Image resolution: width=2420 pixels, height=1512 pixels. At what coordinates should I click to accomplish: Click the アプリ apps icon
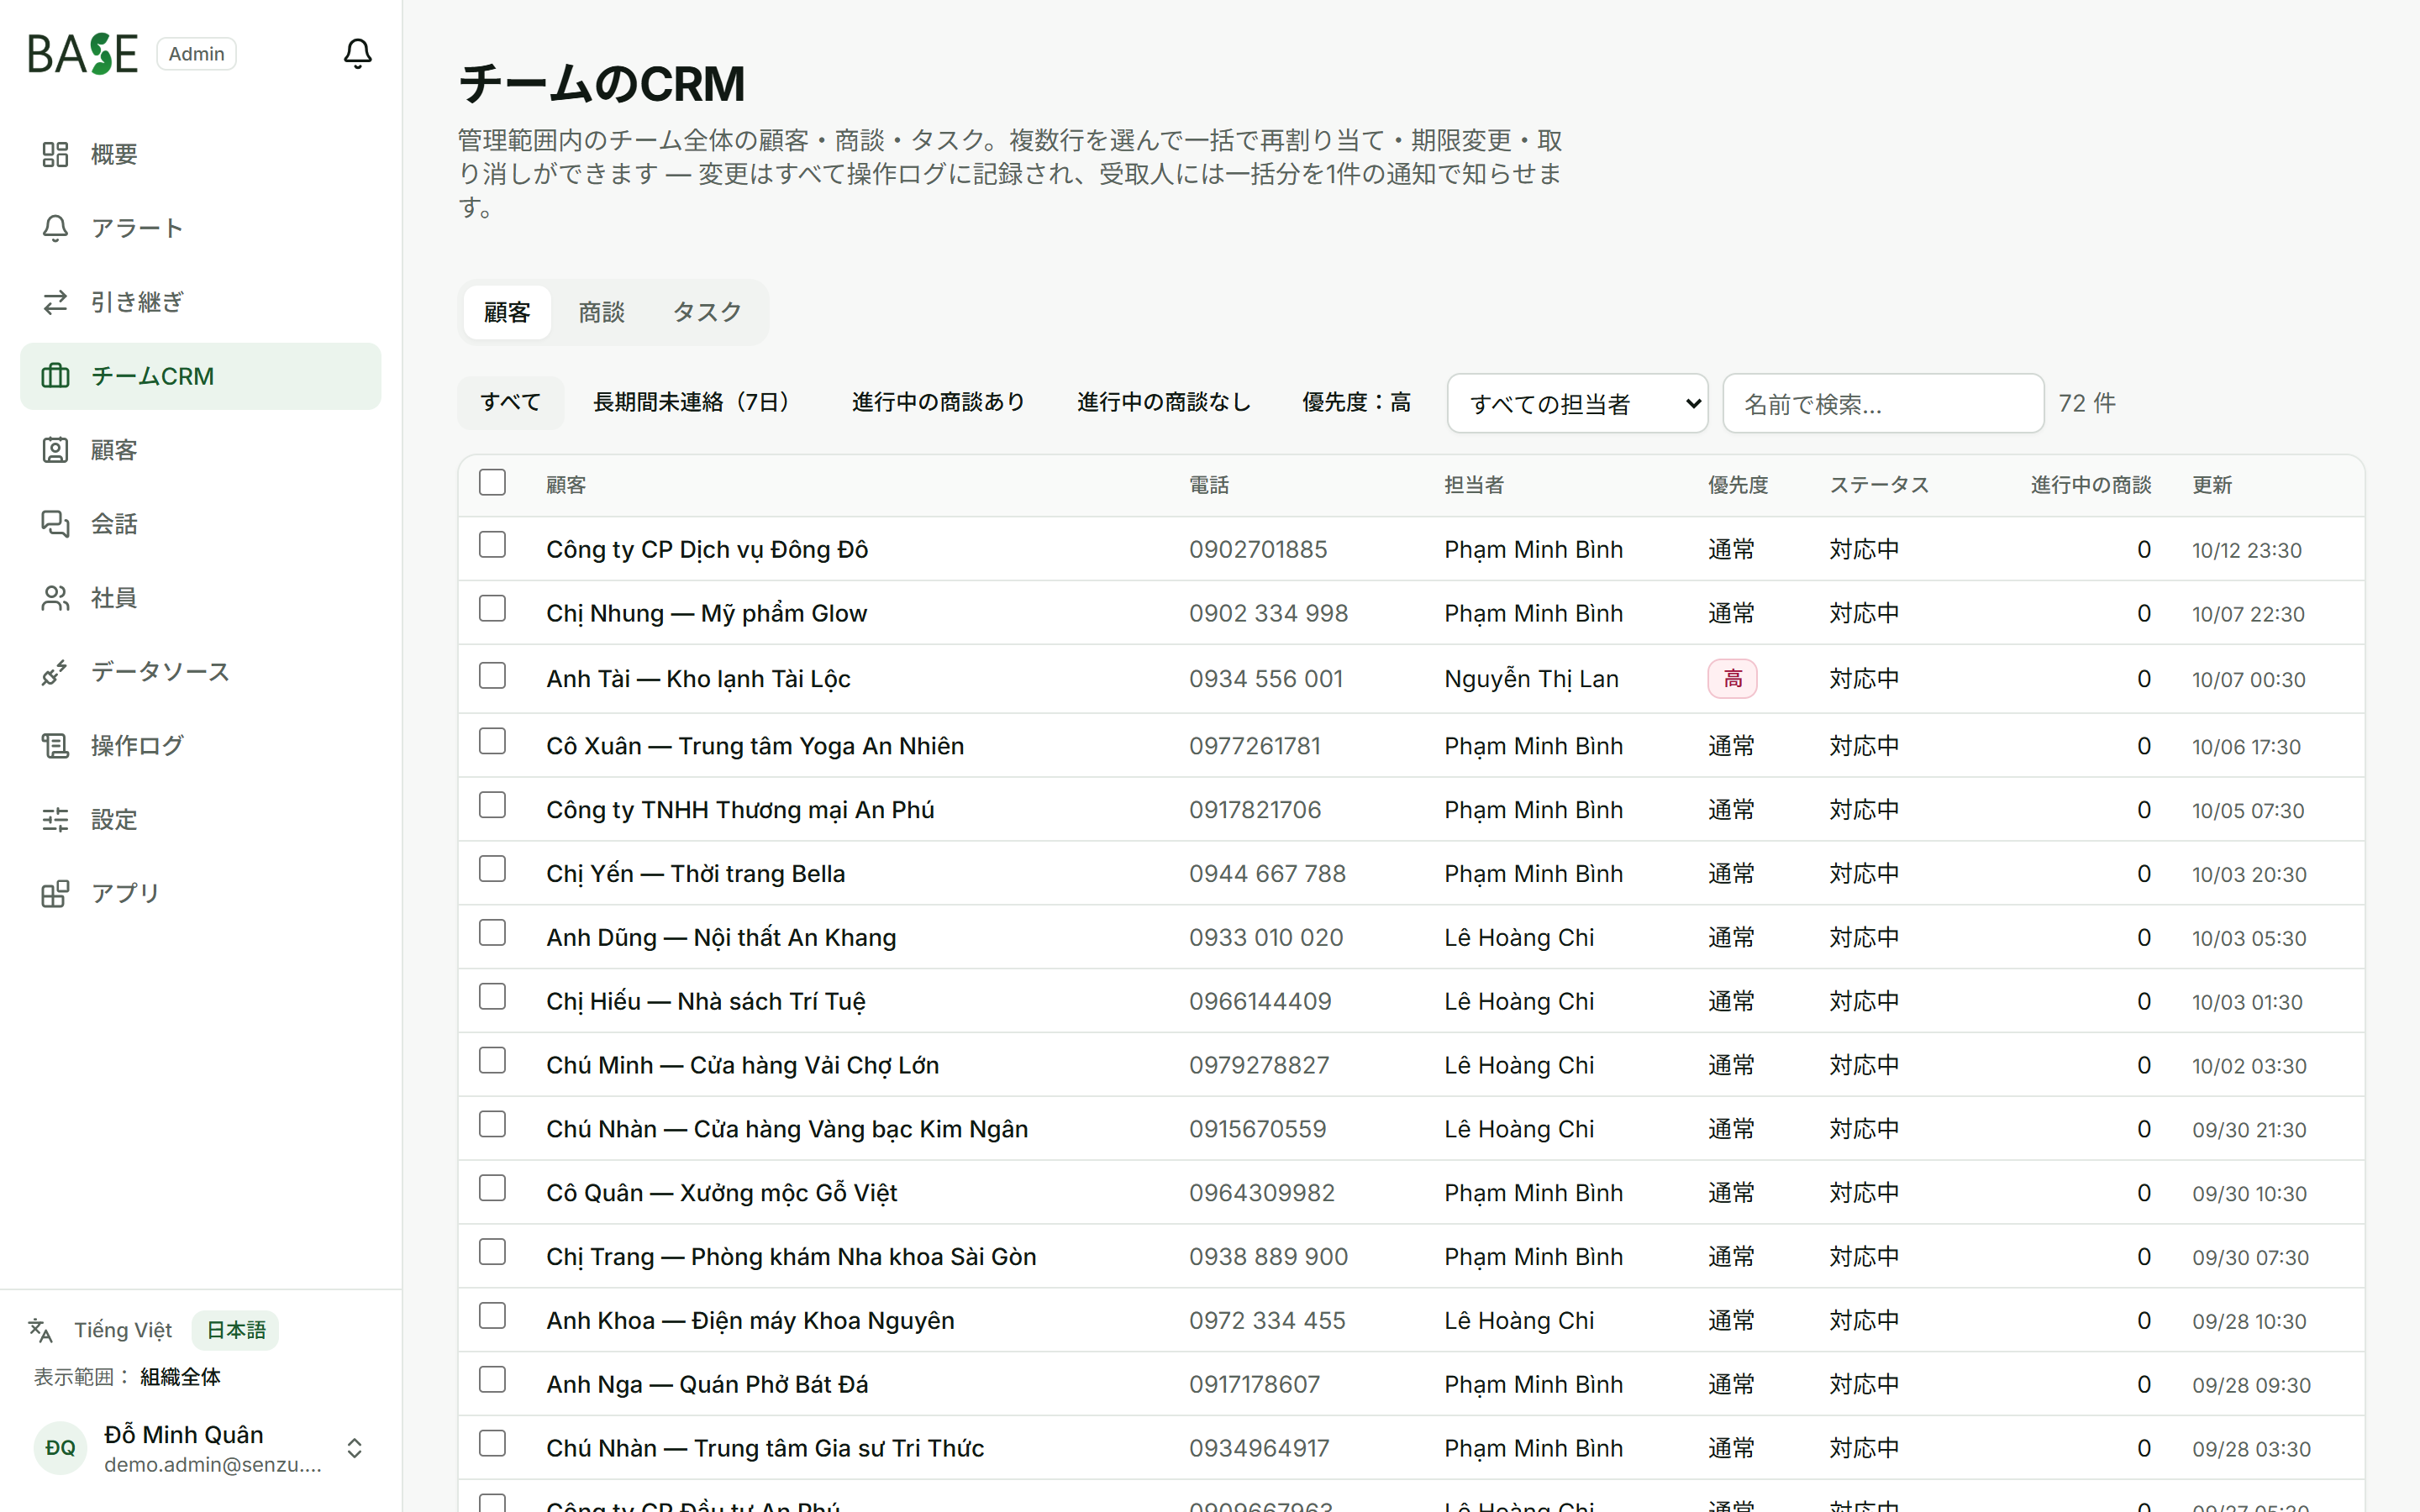[x=55, y=893]
